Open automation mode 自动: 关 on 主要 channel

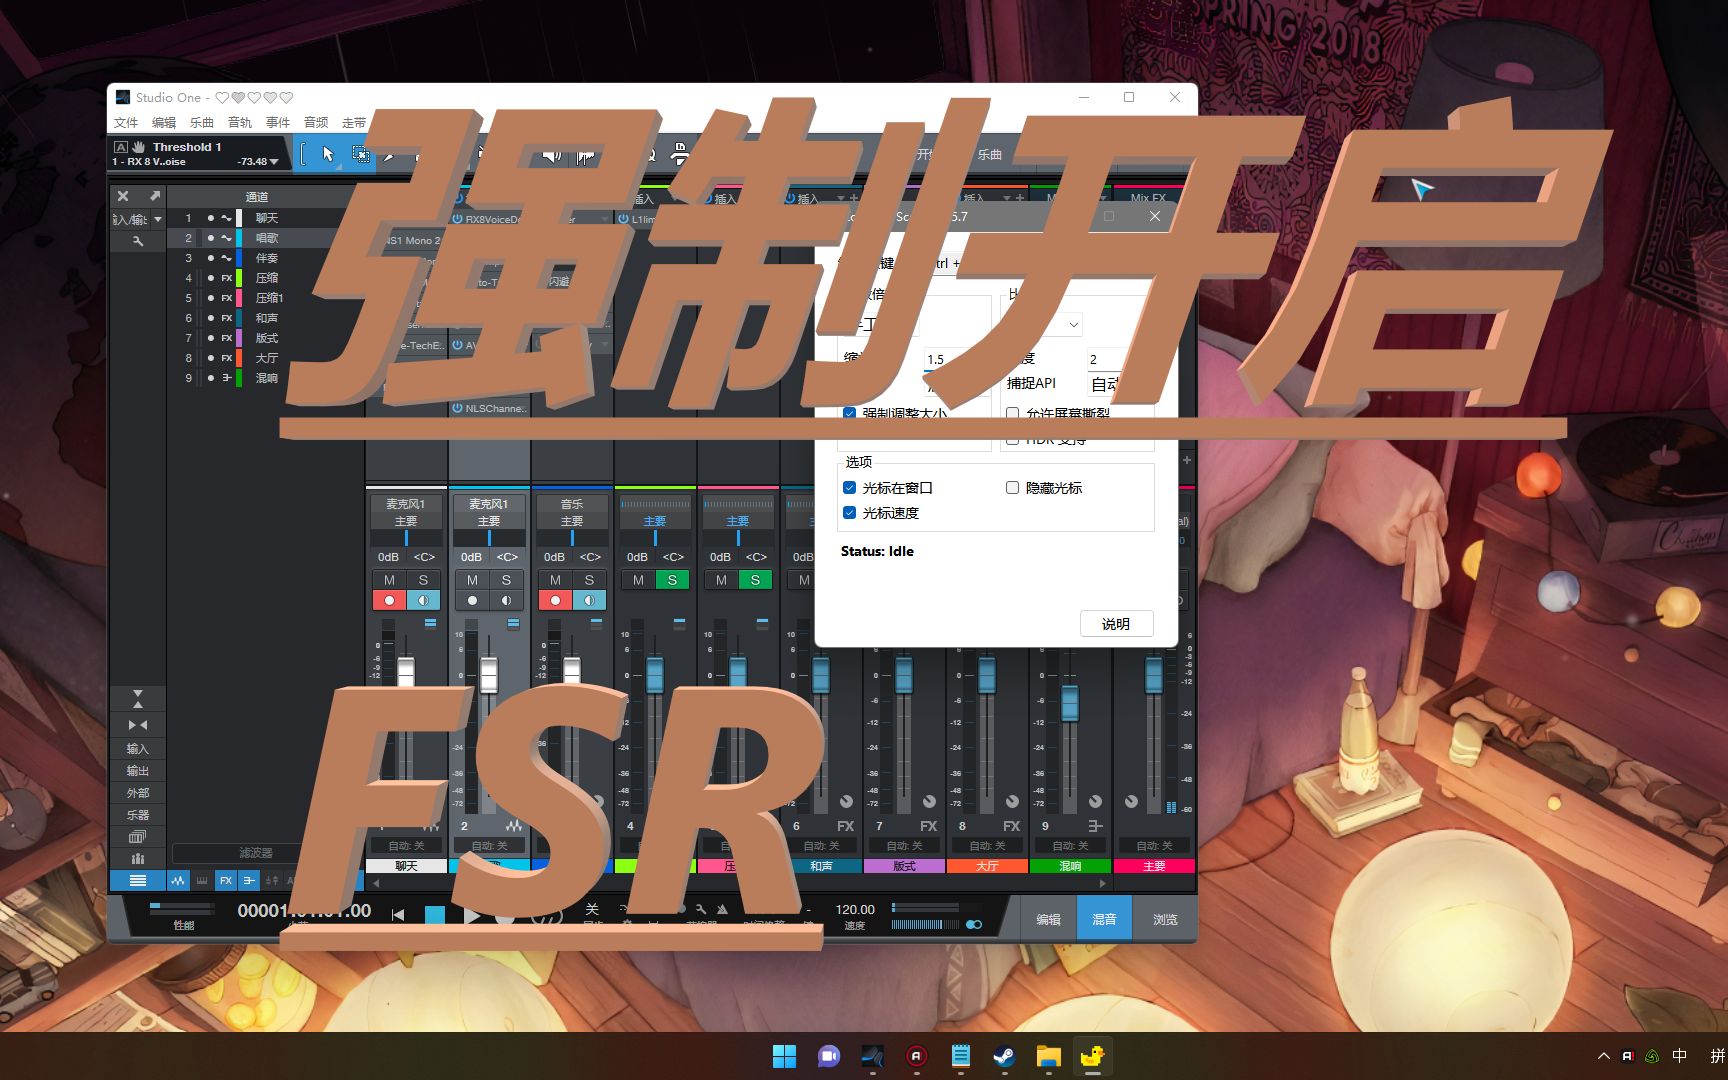pyautogui.click(x=1154, y=846)
